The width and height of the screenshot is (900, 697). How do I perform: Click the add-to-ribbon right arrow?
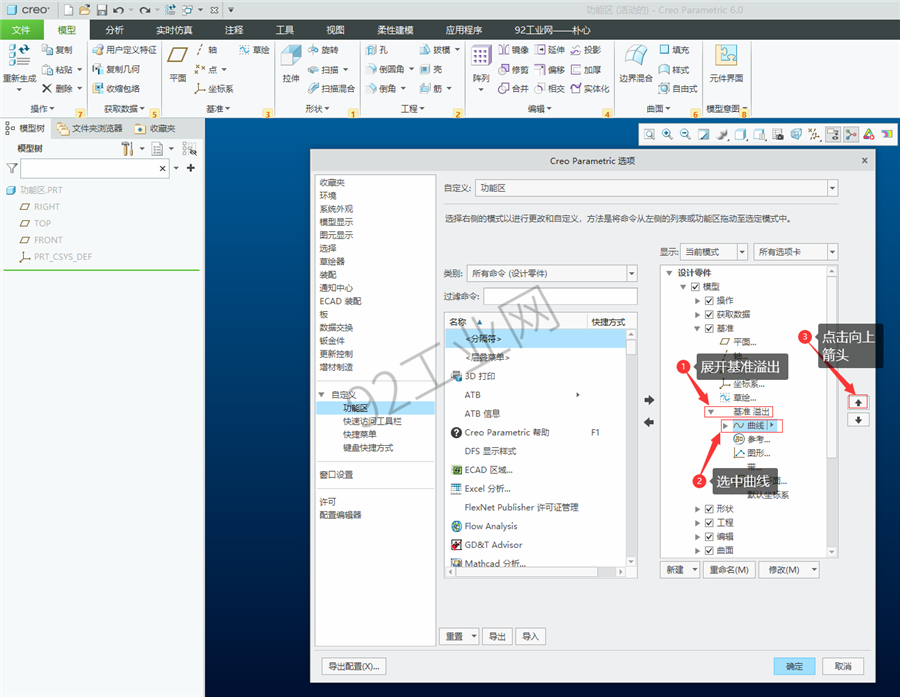click(649, 400)
